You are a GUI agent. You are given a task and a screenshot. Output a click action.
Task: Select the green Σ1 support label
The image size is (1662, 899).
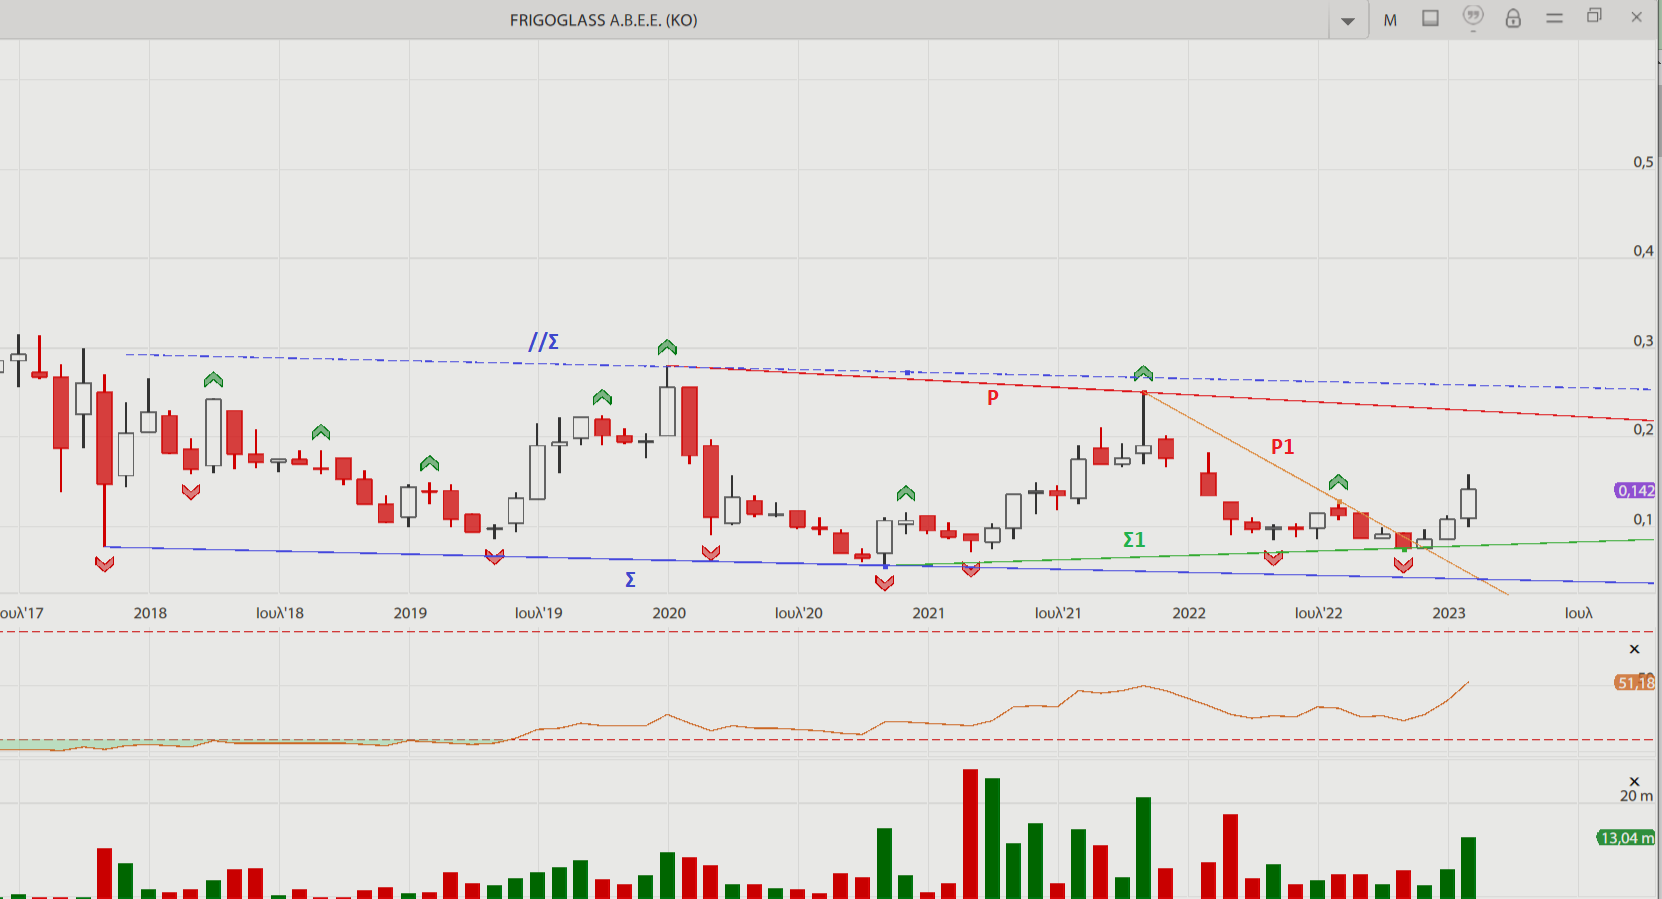[x=1134, y=540]
